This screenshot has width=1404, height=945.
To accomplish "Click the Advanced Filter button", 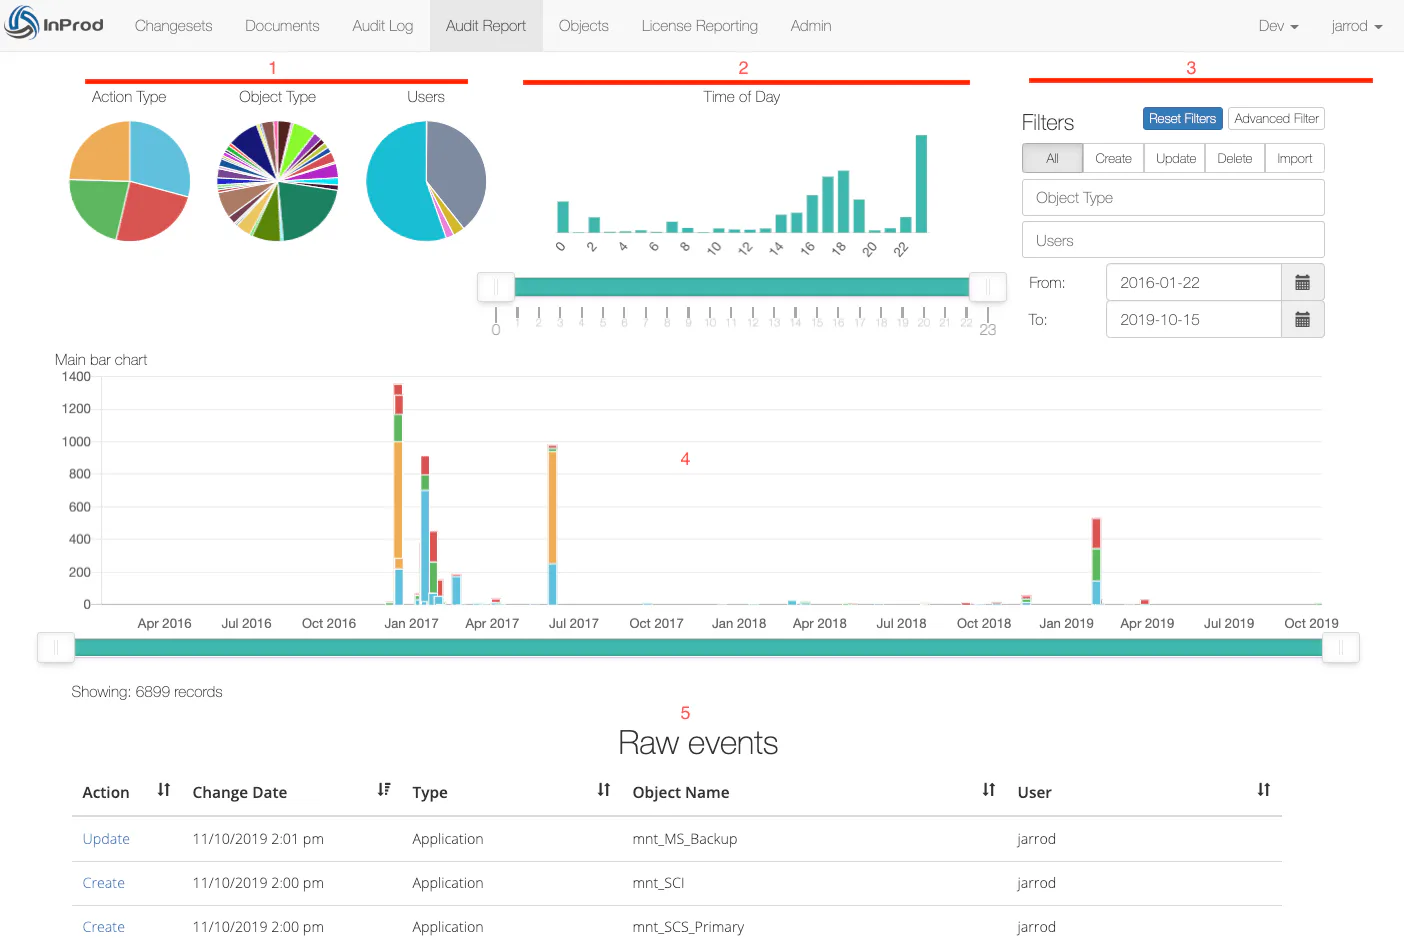I will point(1276,118).
